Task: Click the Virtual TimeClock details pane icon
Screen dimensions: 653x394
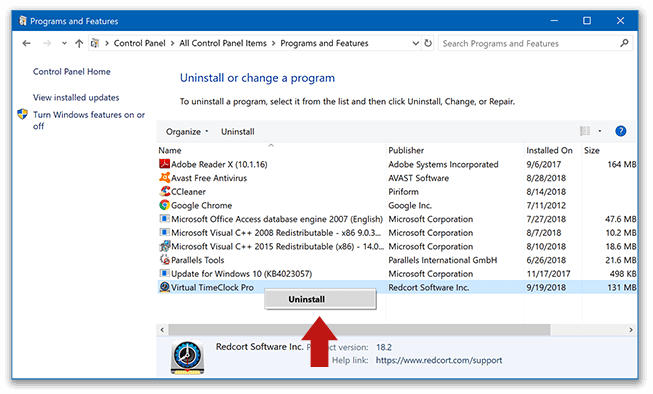Action: [x=187, y=357]
